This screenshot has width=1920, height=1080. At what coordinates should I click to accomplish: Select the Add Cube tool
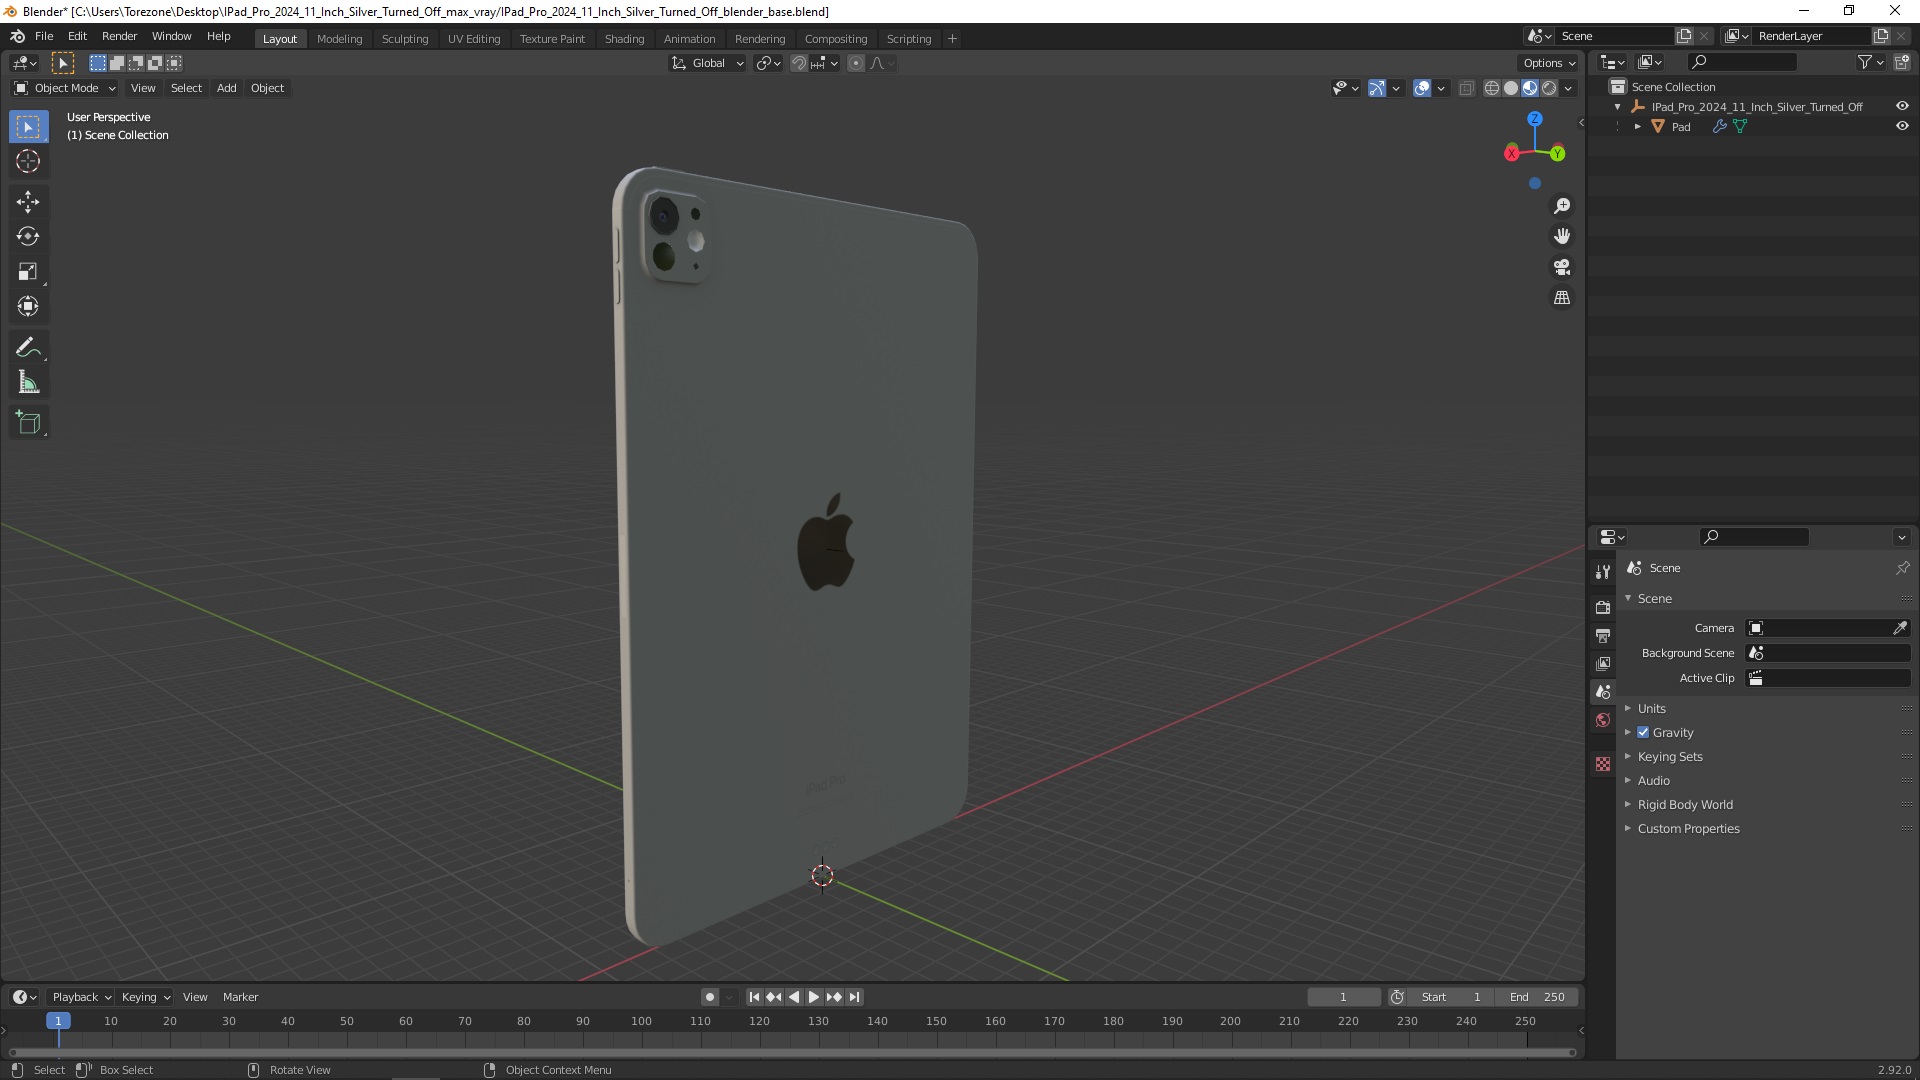click(28, 423)
